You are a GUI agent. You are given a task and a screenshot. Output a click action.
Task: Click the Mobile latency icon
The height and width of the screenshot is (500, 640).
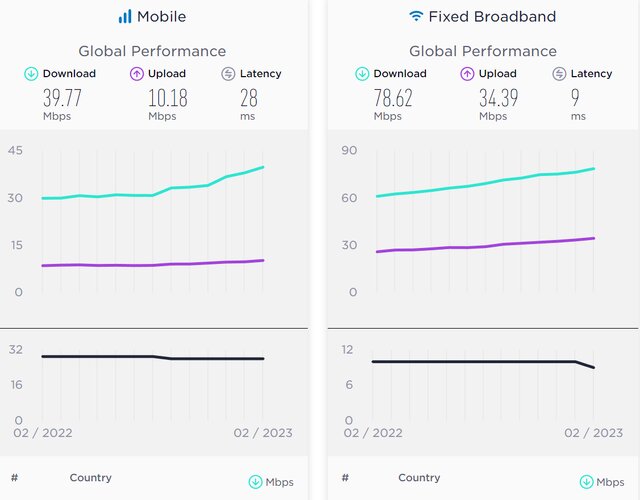point(228,73)
